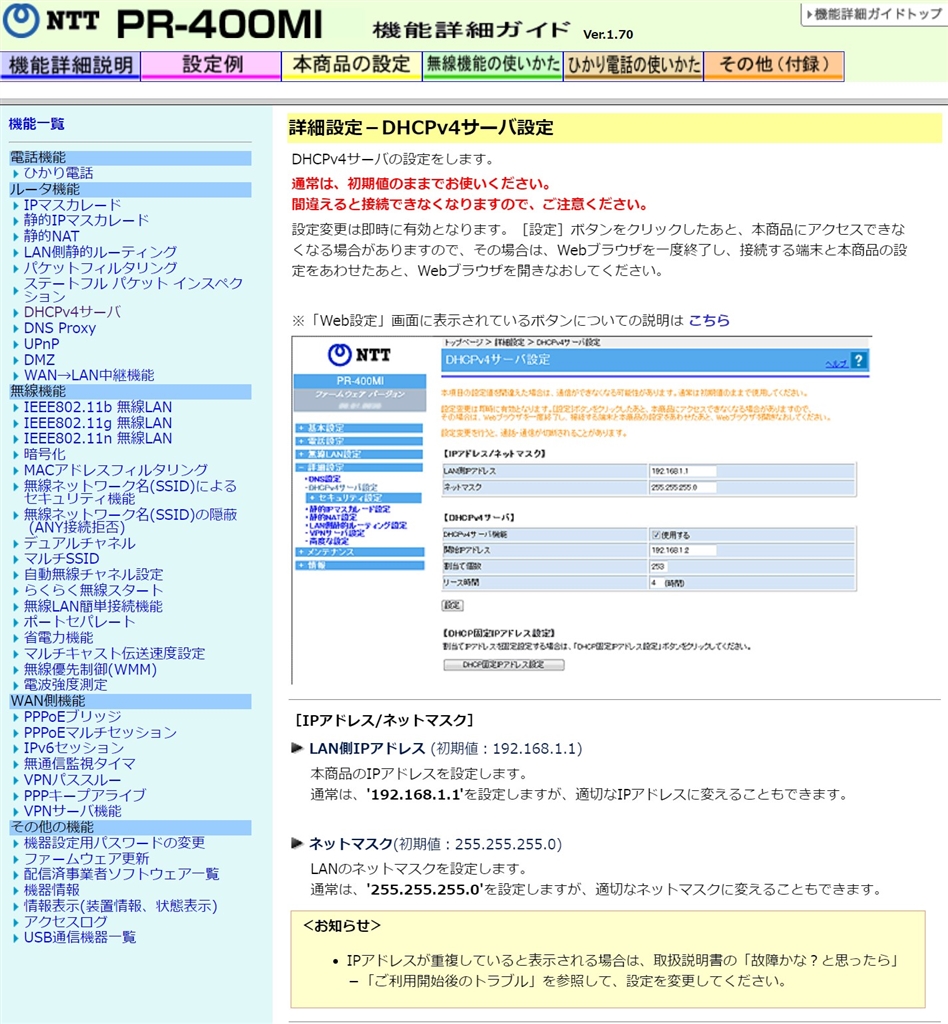Open 無線ネットワーク名(SSID)によるセキュリティ機能 link
948x1024 pixels.
coord(130,492)
